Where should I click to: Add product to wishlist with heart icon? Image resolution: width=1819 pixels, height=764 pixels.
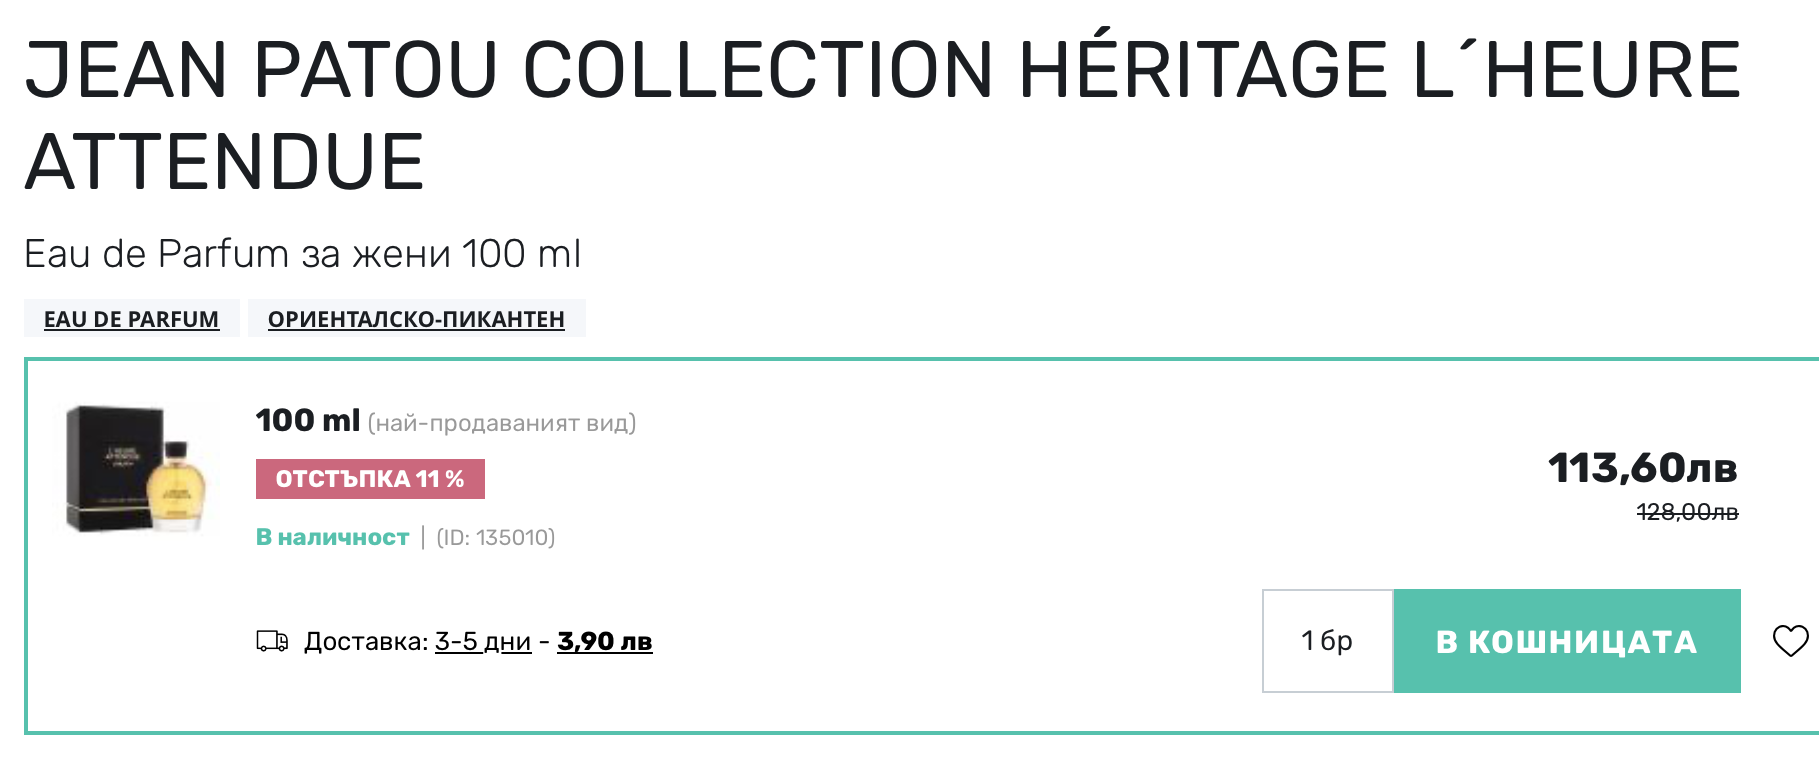tap(1790, 641)
